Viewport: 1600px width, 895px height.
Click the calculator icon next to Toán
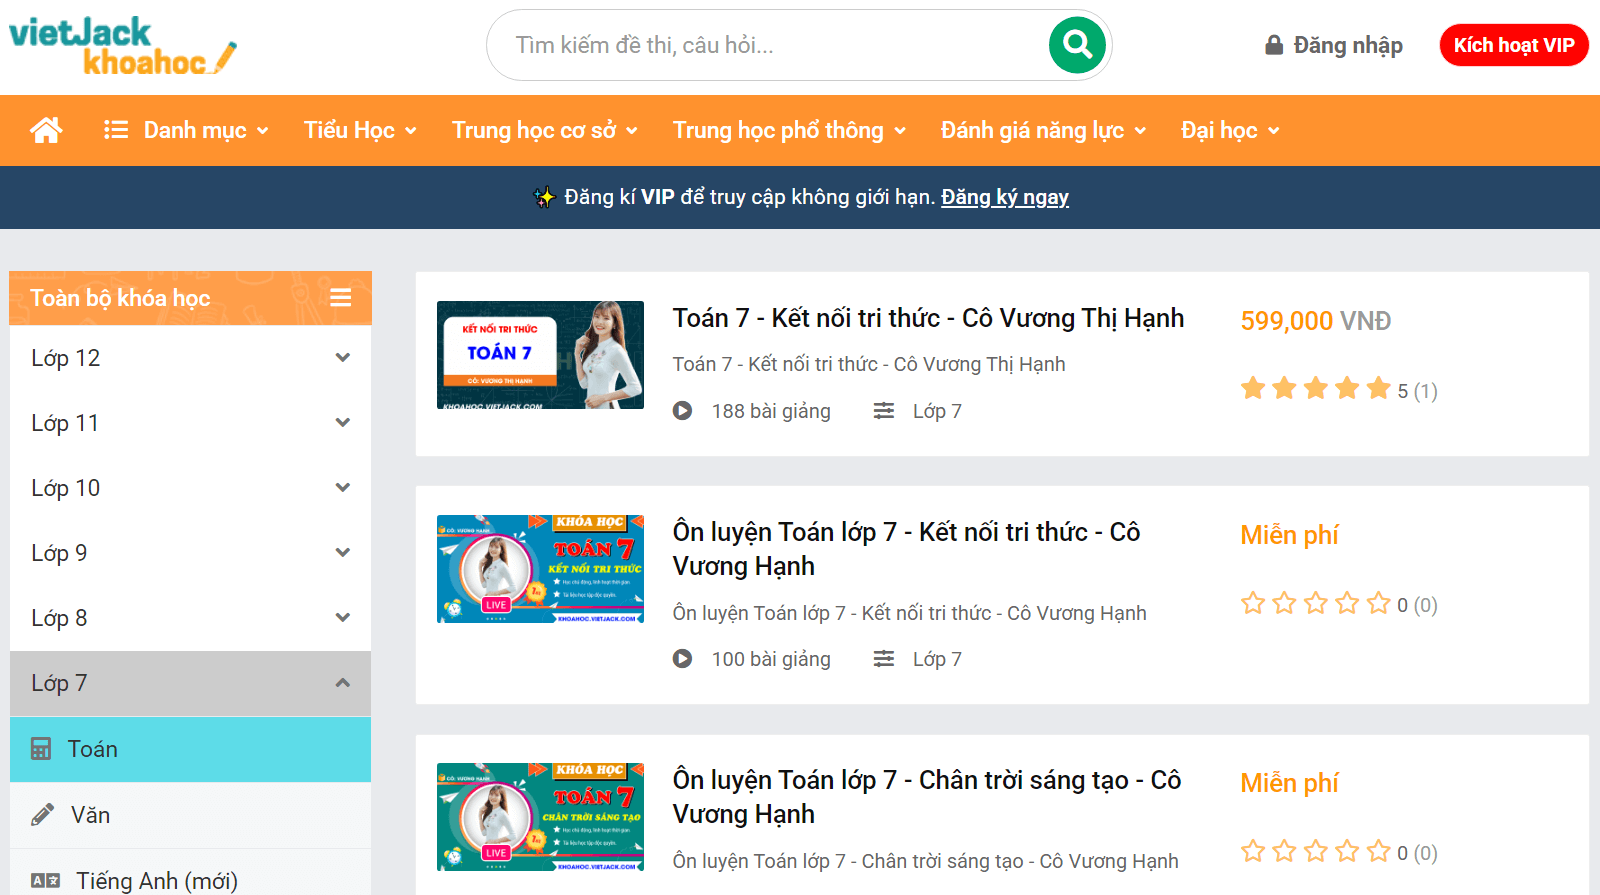pyautogui.click(x=41, y=749)
